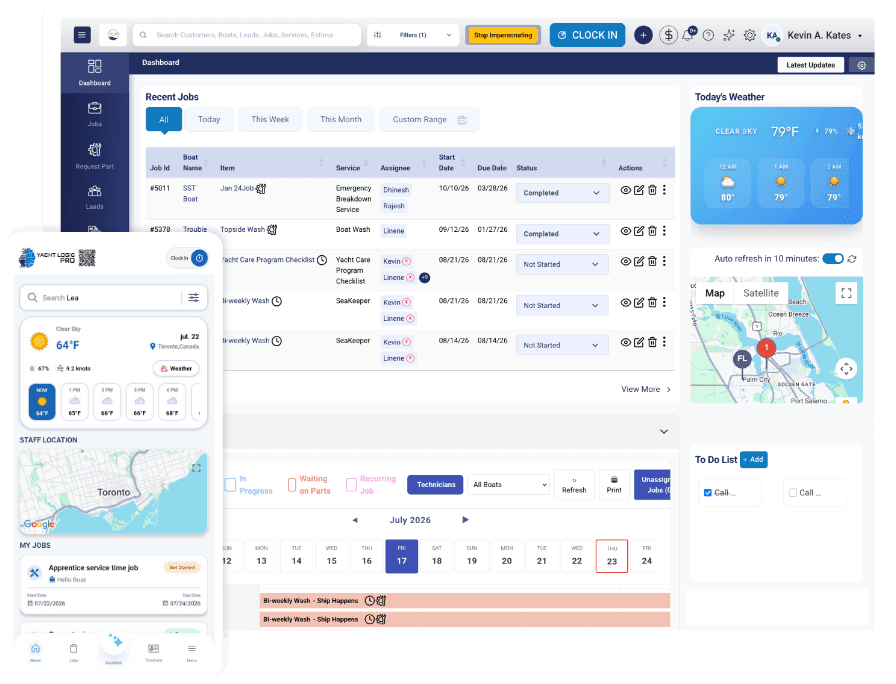Open the status dropdown for job #5011
This screenshot has width=896, height=684.
coord(562,193)
